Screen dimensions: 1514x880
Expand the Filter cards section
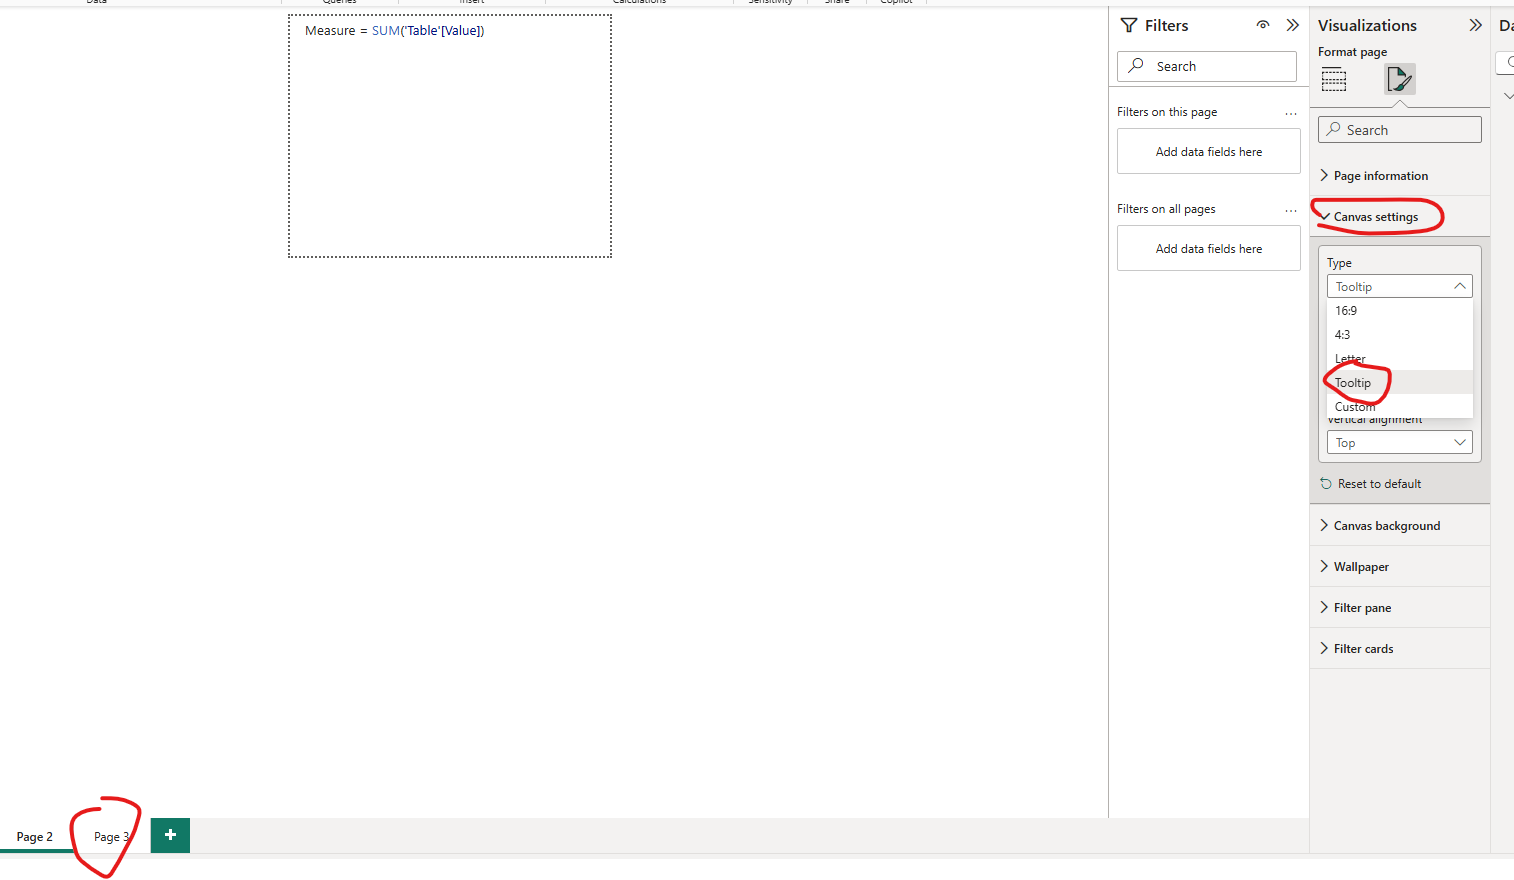(x=1400, y=649)
